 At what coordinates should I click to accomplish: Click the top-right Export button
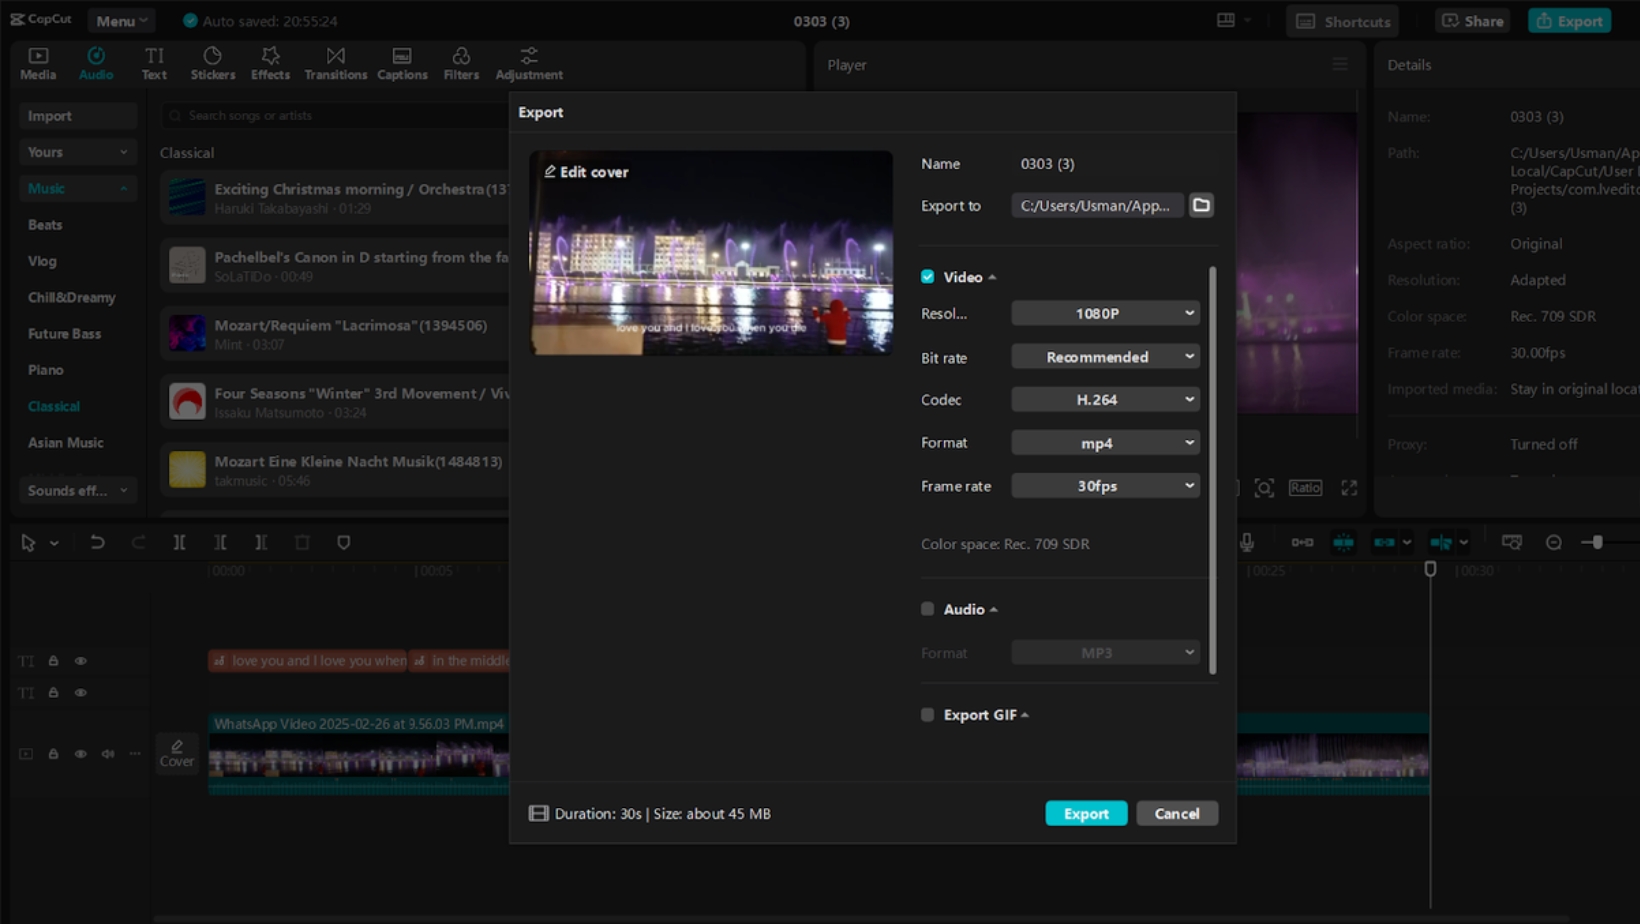[x=1569, y=21]
